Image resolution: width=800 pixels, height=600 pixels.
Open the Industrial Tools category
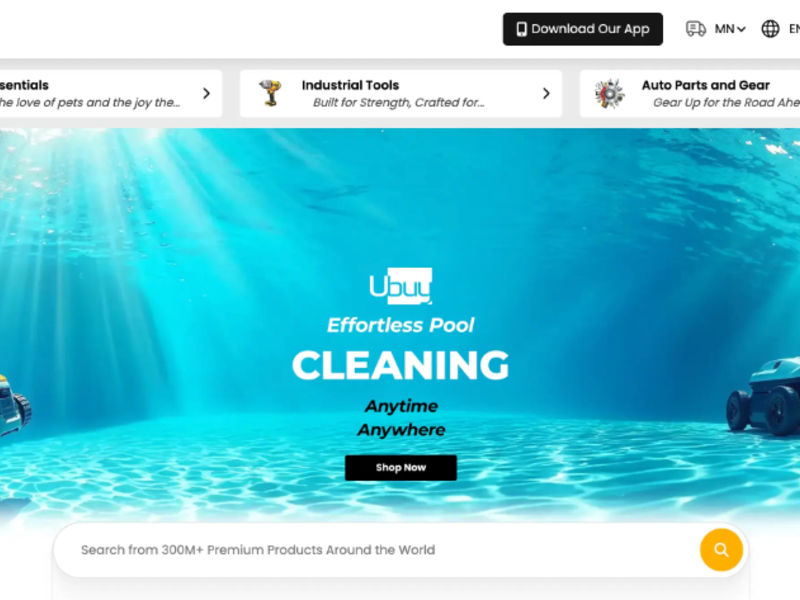pyautogui.click(x=401, y=94)
